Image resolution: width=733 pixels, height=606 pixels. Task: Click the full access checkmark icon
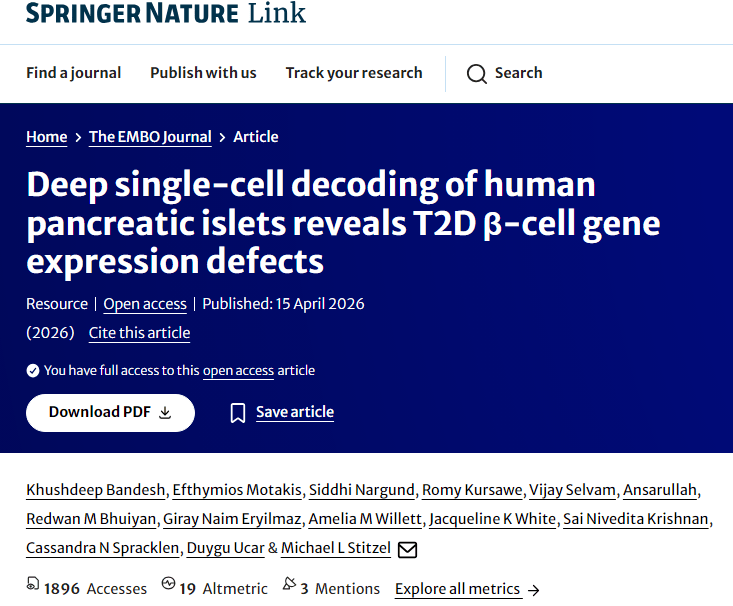(33, 371)
